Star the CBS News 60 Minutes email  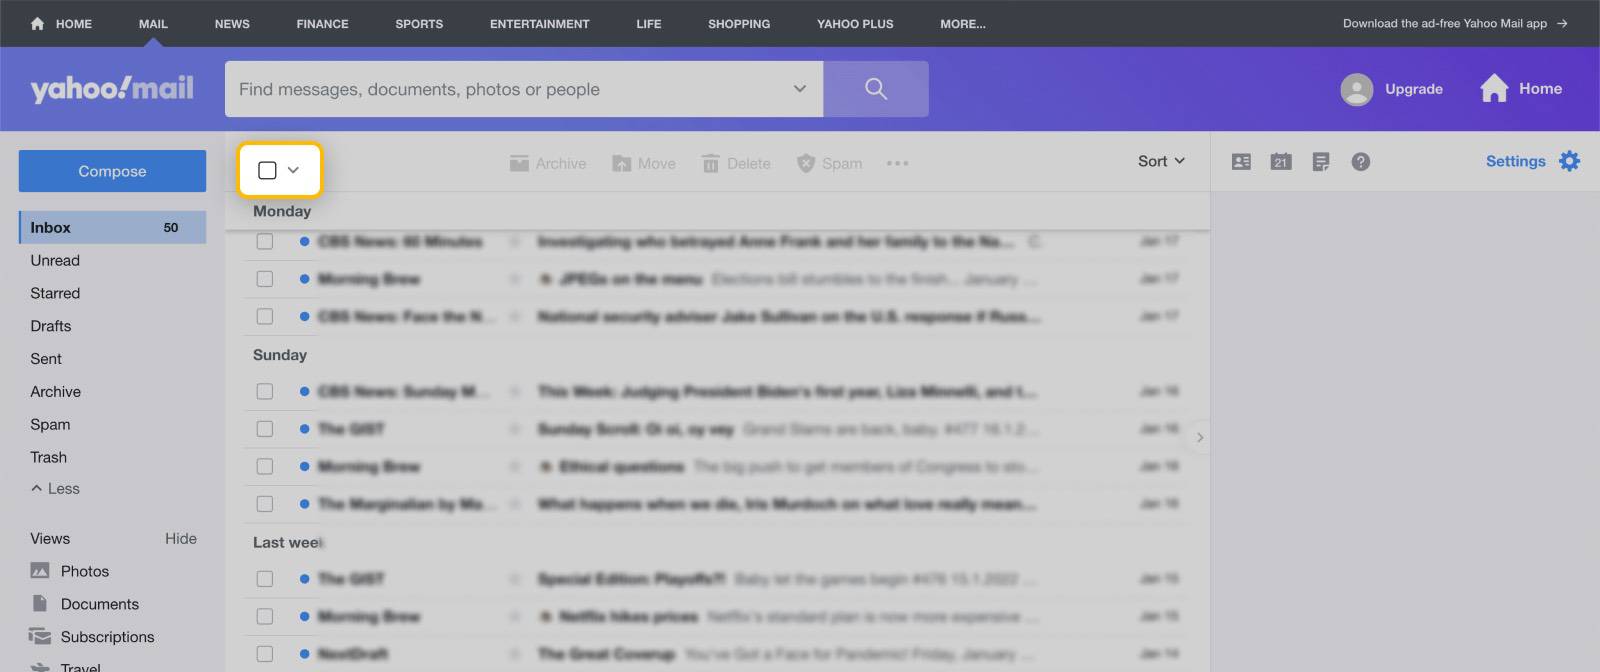pos(515,242)
